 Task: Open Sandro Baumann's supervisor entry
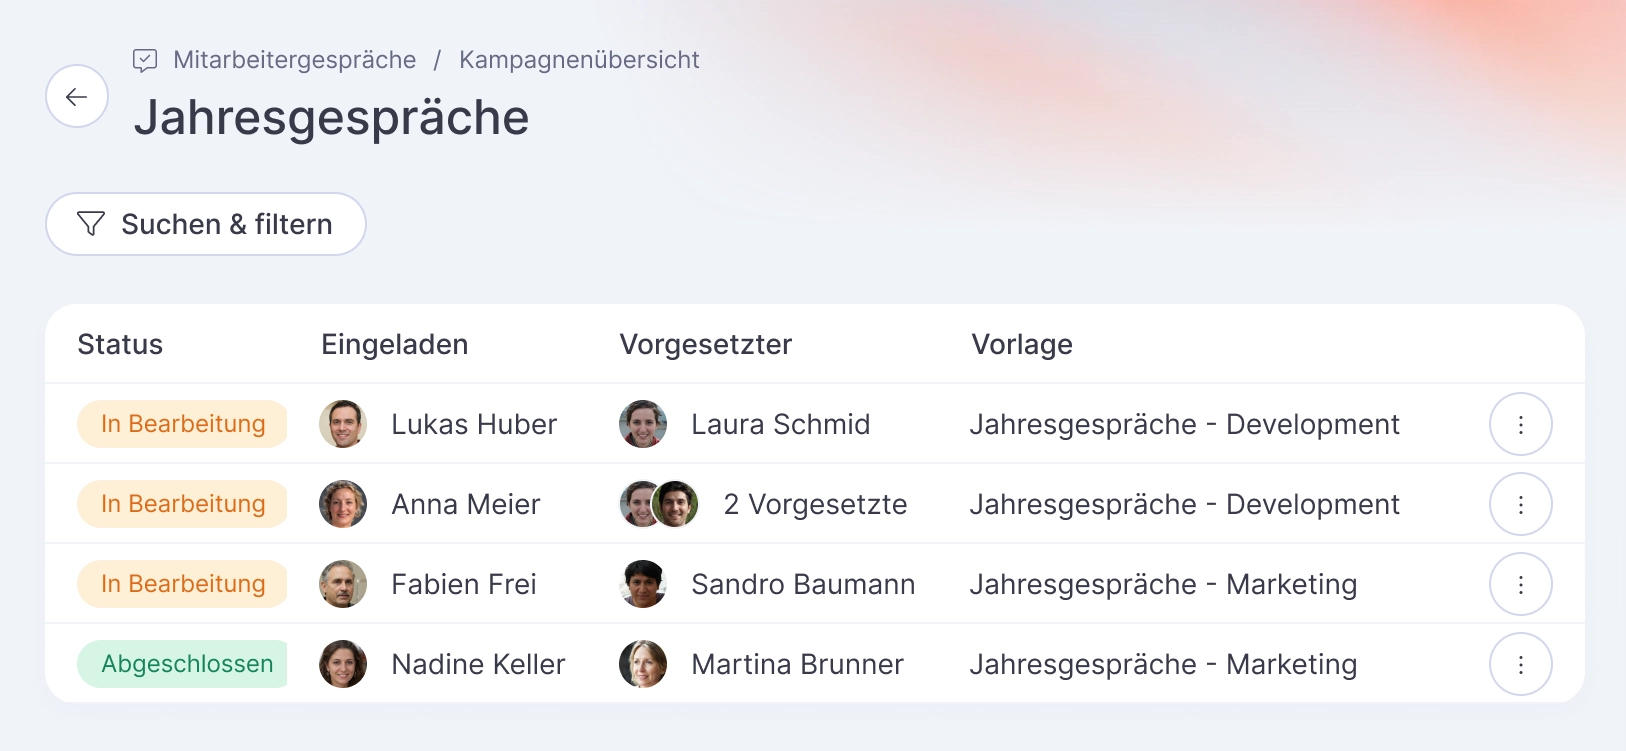(x=767, y=584)
